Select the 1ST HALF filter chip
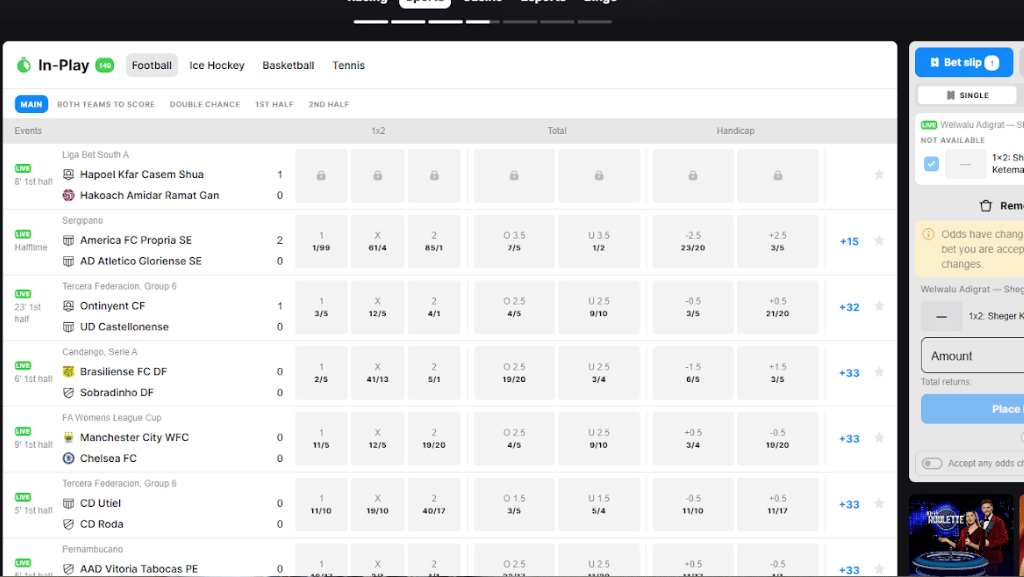1024x577 pixels. pos(274,104)
